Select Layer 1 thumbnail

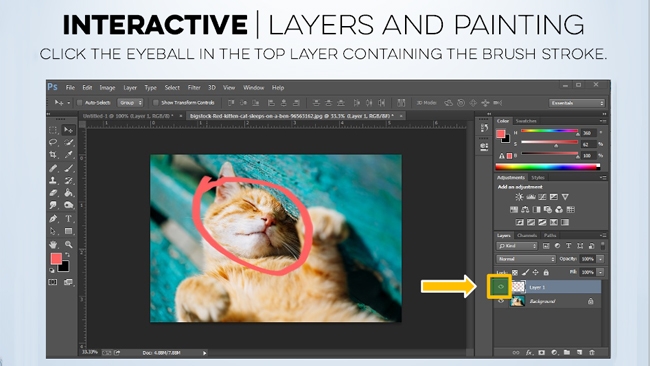518,287
